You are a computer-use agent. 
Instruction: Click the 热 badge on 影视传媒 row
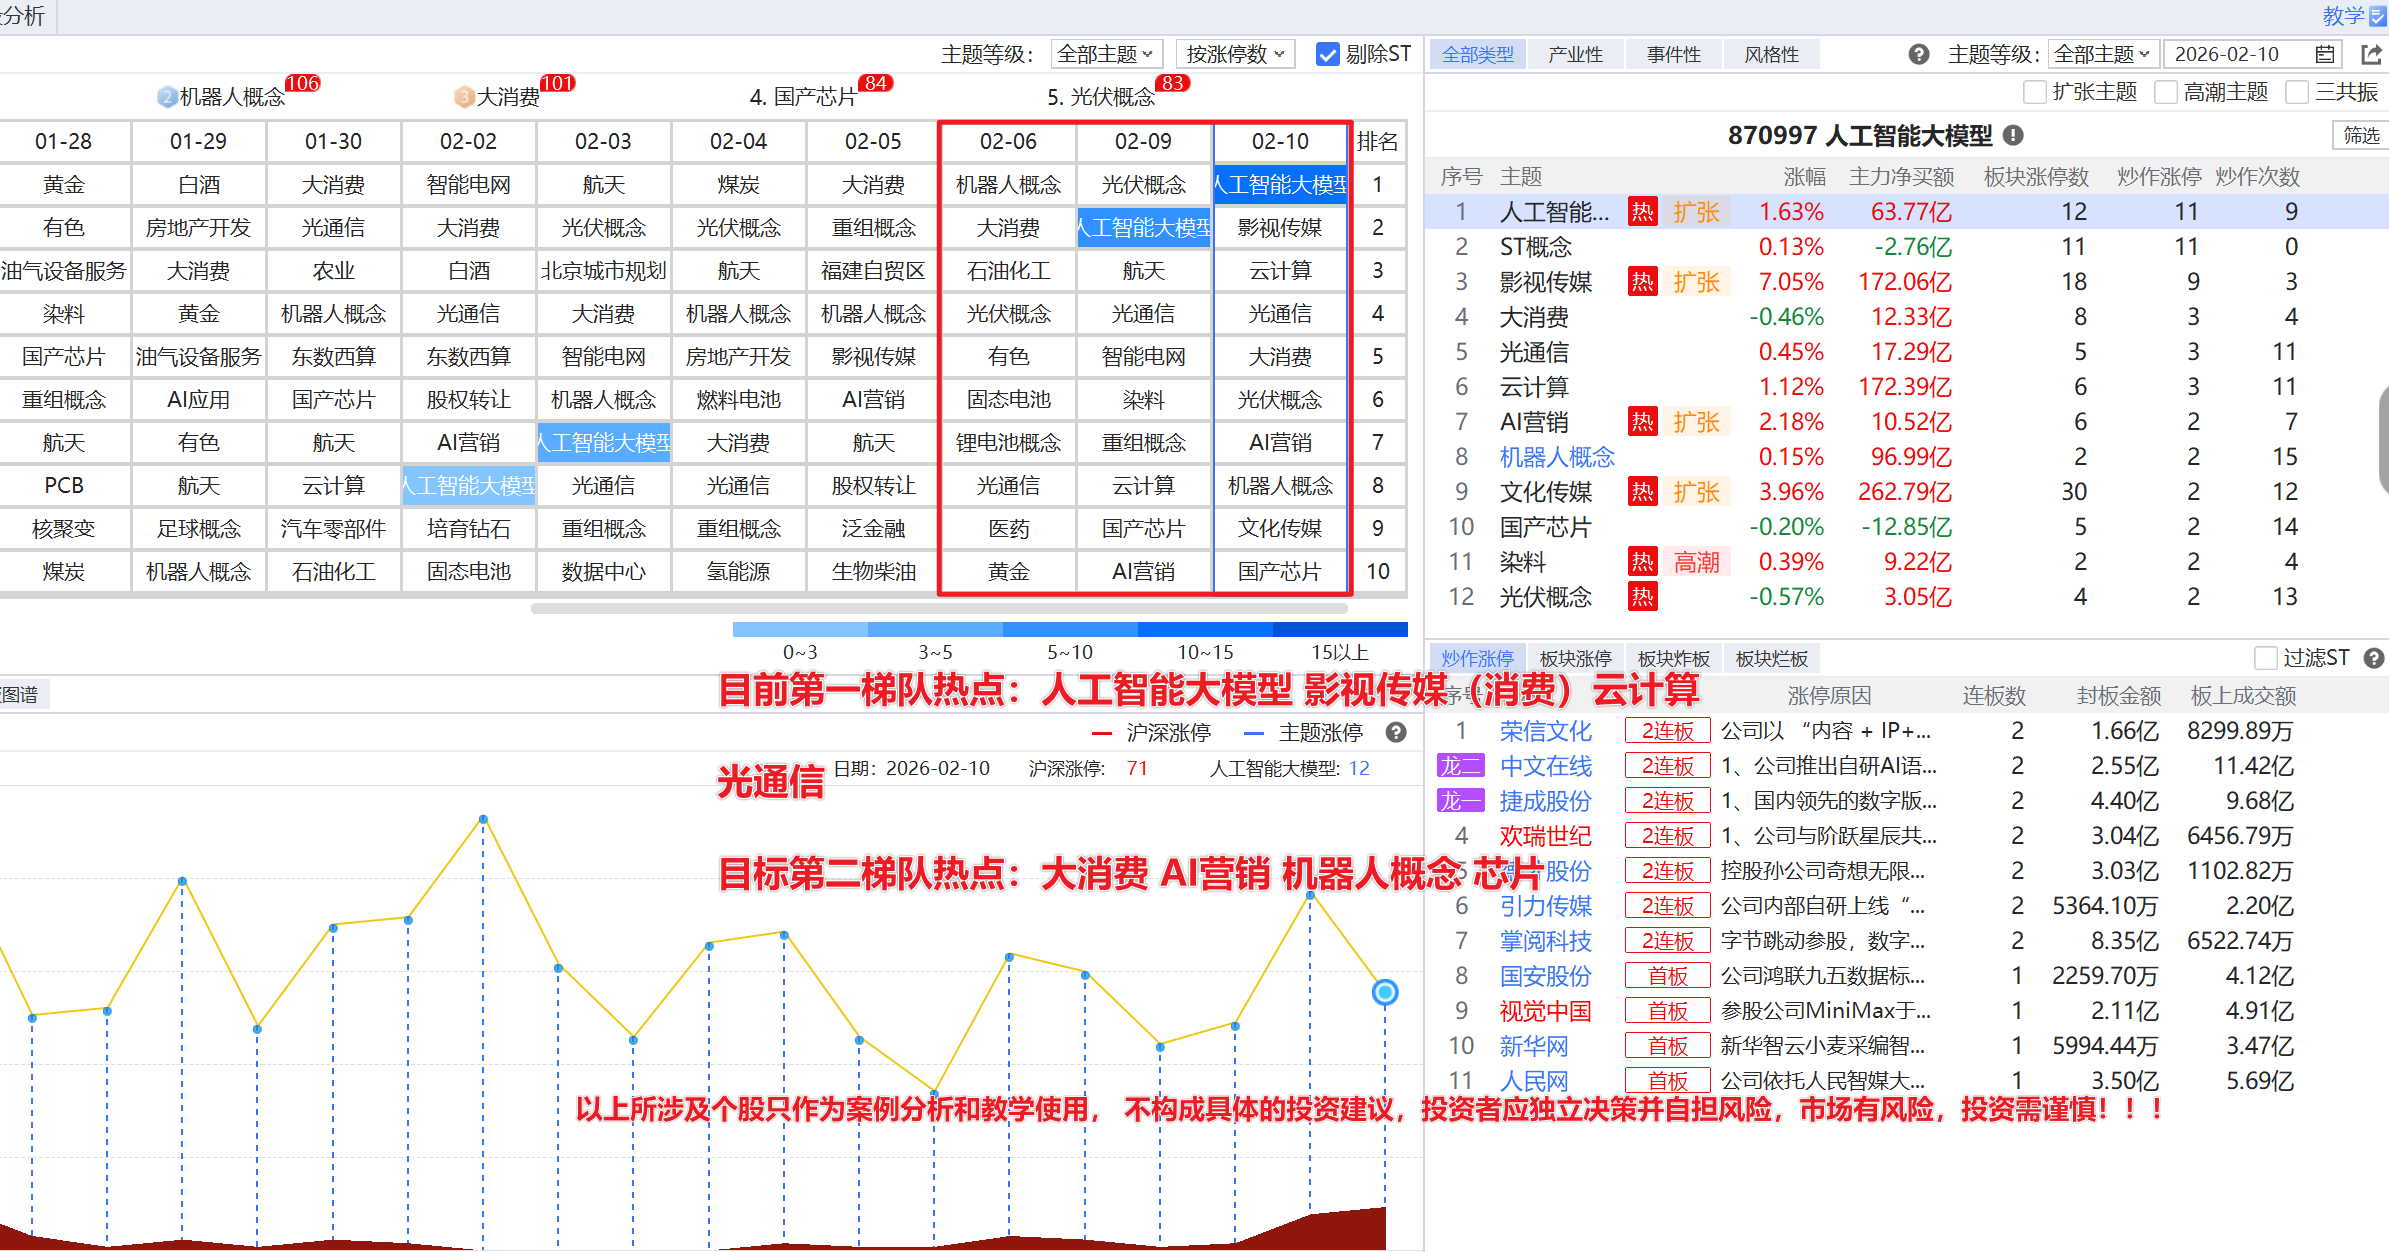1642,282
